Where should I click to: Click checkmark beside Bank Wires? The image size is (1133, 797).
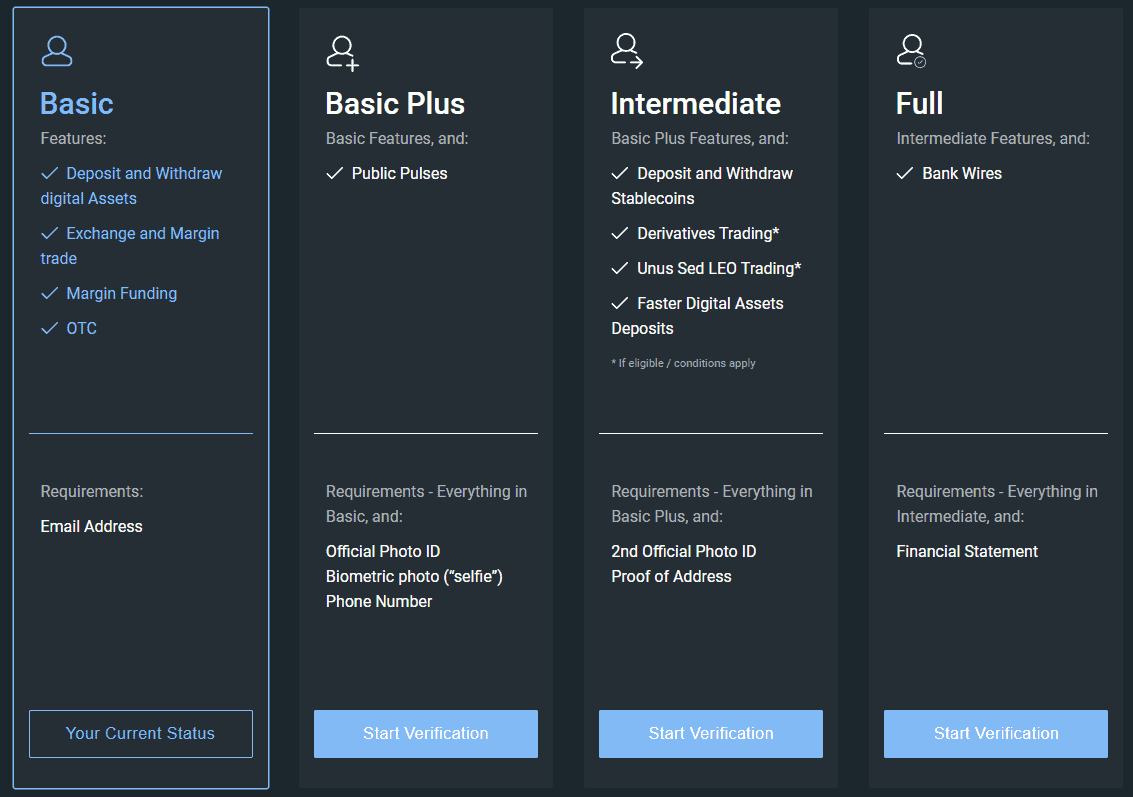[x=905, y=174]
